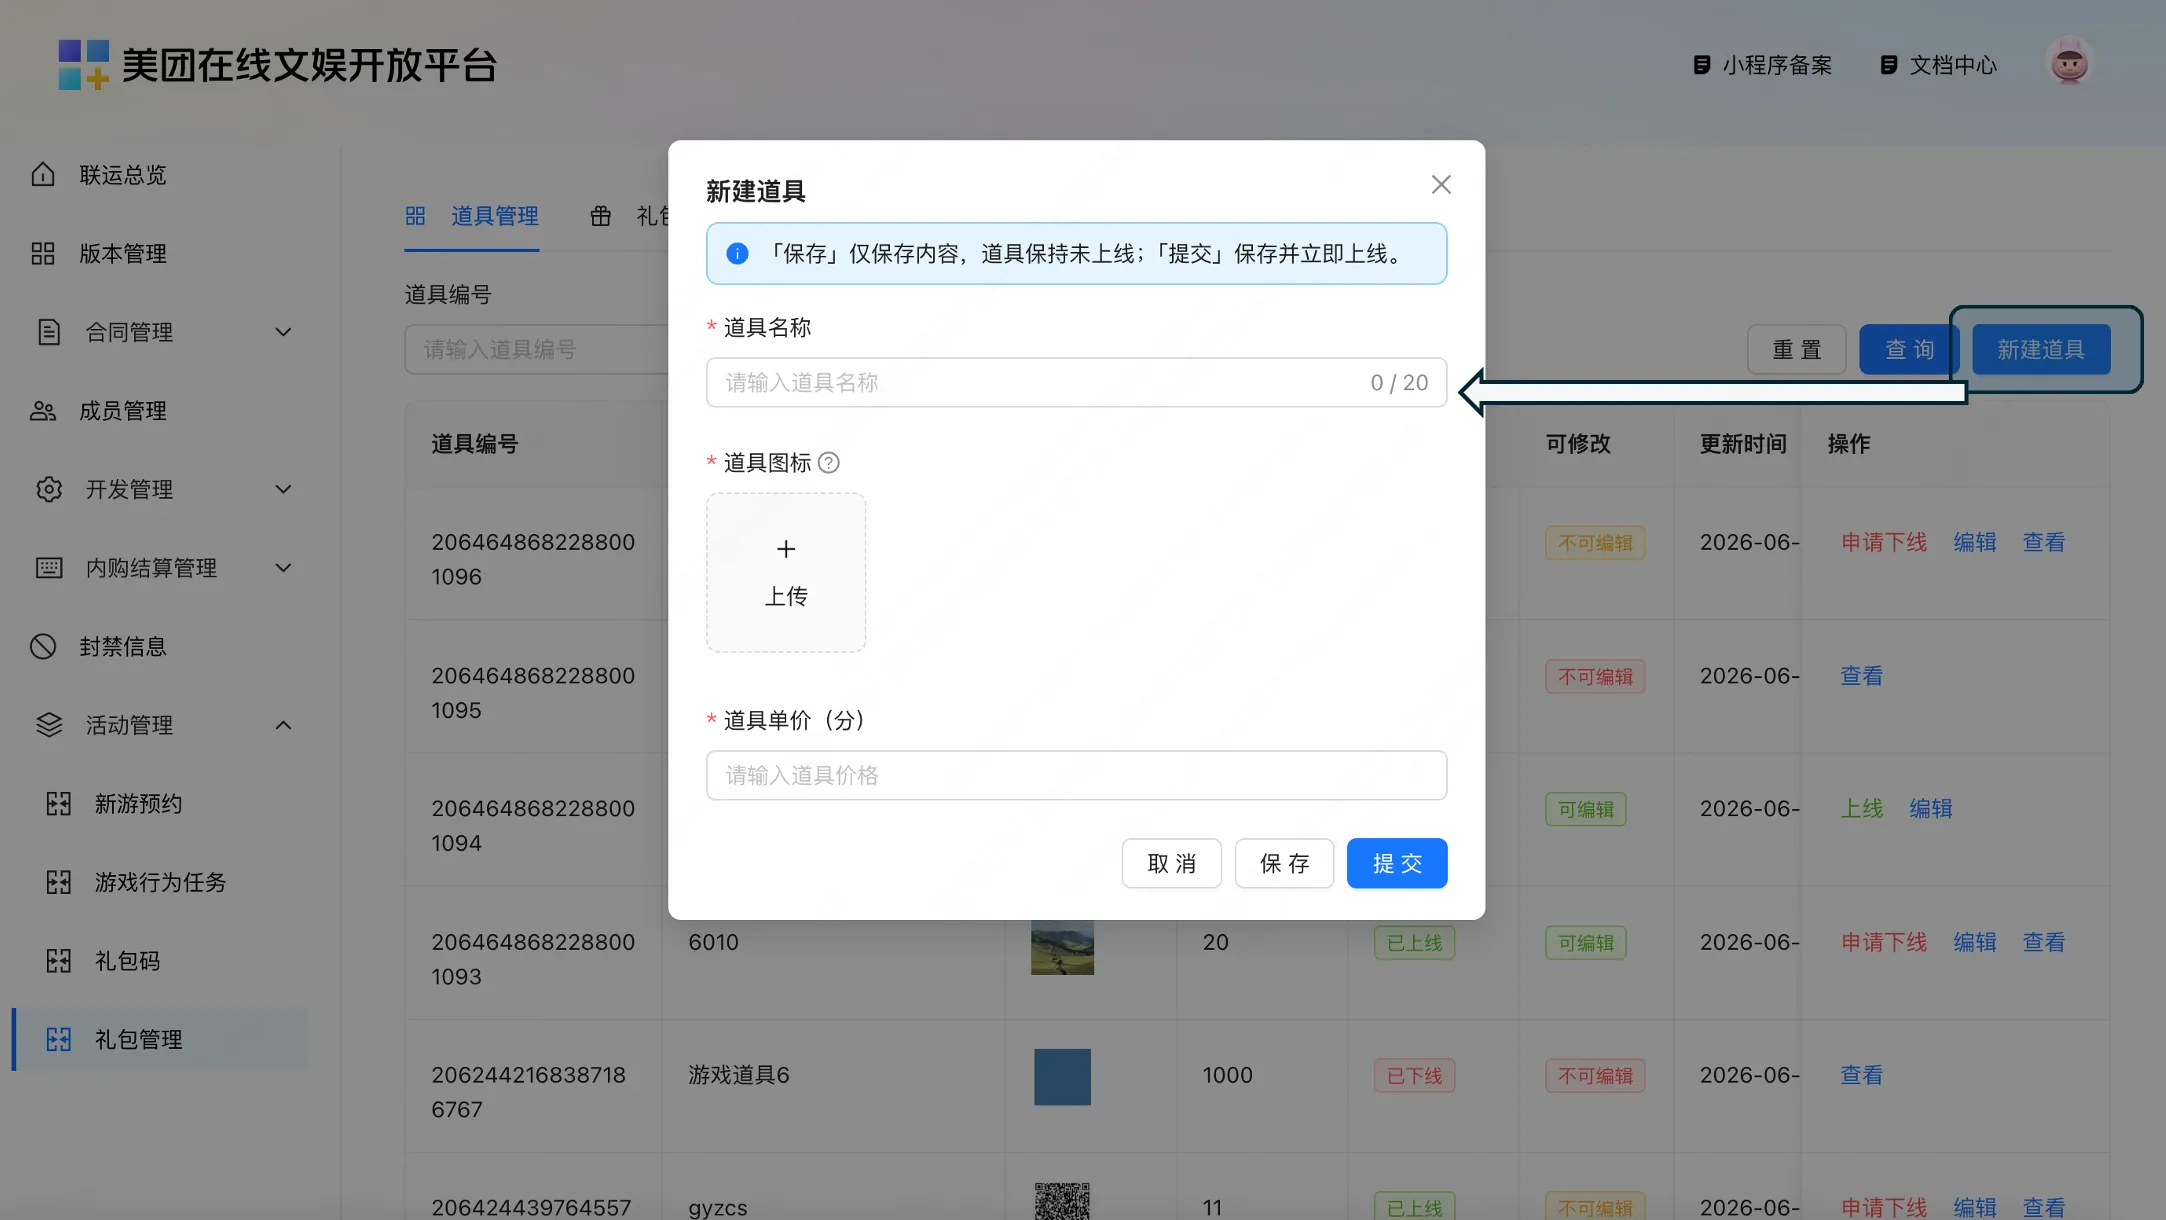The width and height of the screenshot is (2166, 1220).
Task: Focus the 道具单价 price input field
Action: coord(1076,775)
